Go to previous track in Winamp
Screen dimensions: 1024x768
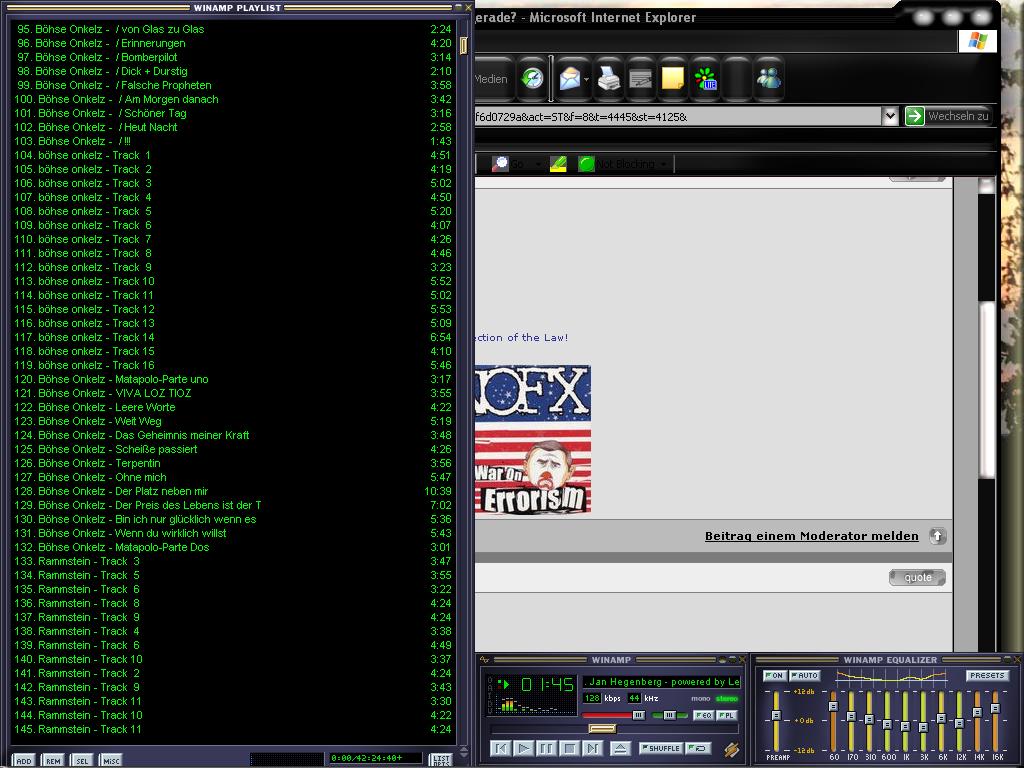[x=500, y=748]
